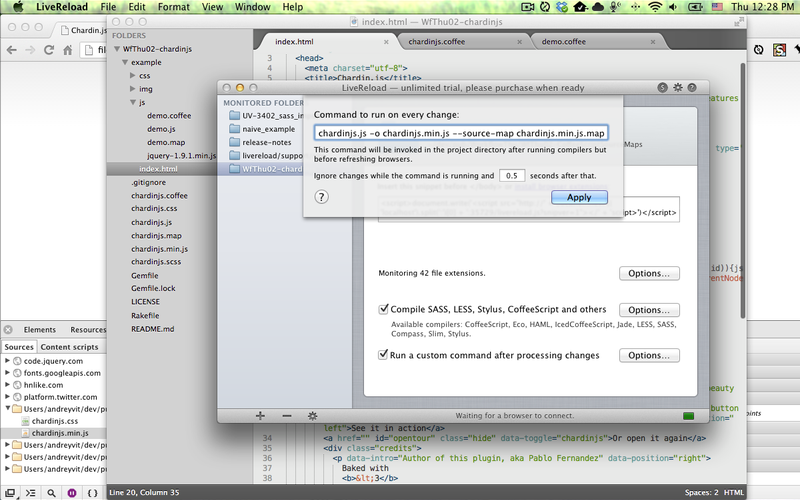Open chardinjs.scss in the sidebar
Image resolution: width=800 pixels, height=500 pixels.
pos(156,262)
